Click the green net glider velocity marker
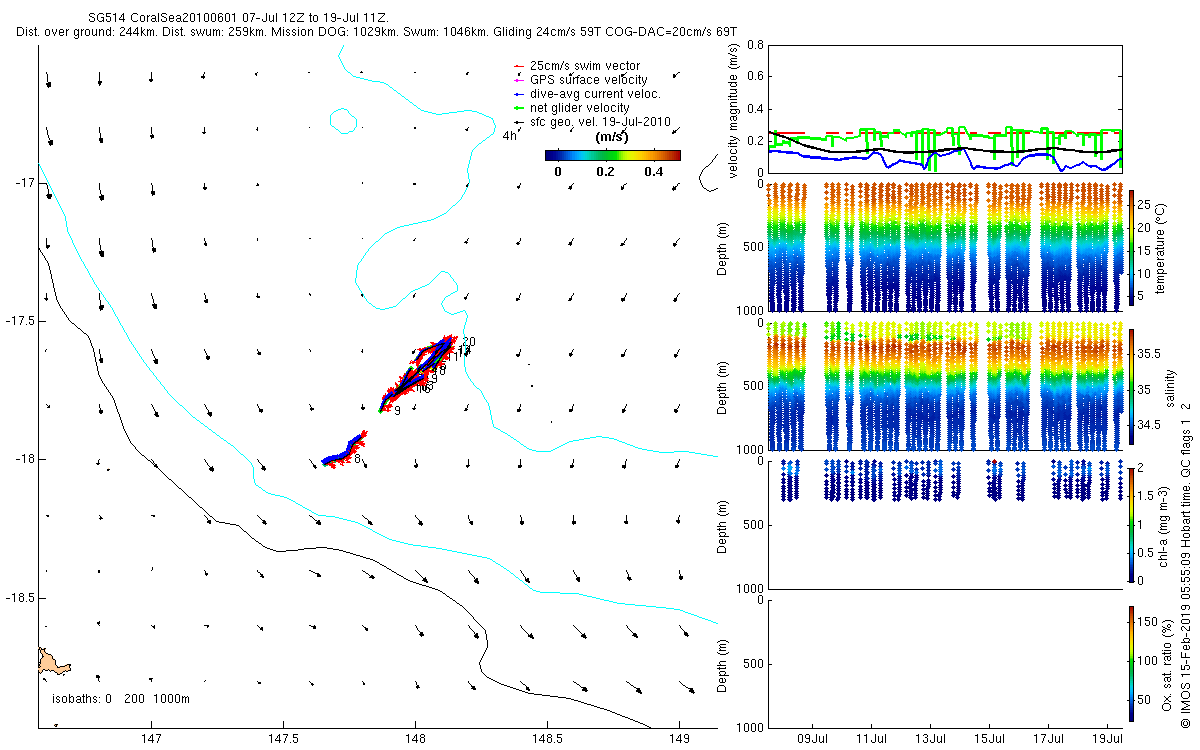 [x=518, y=108]
